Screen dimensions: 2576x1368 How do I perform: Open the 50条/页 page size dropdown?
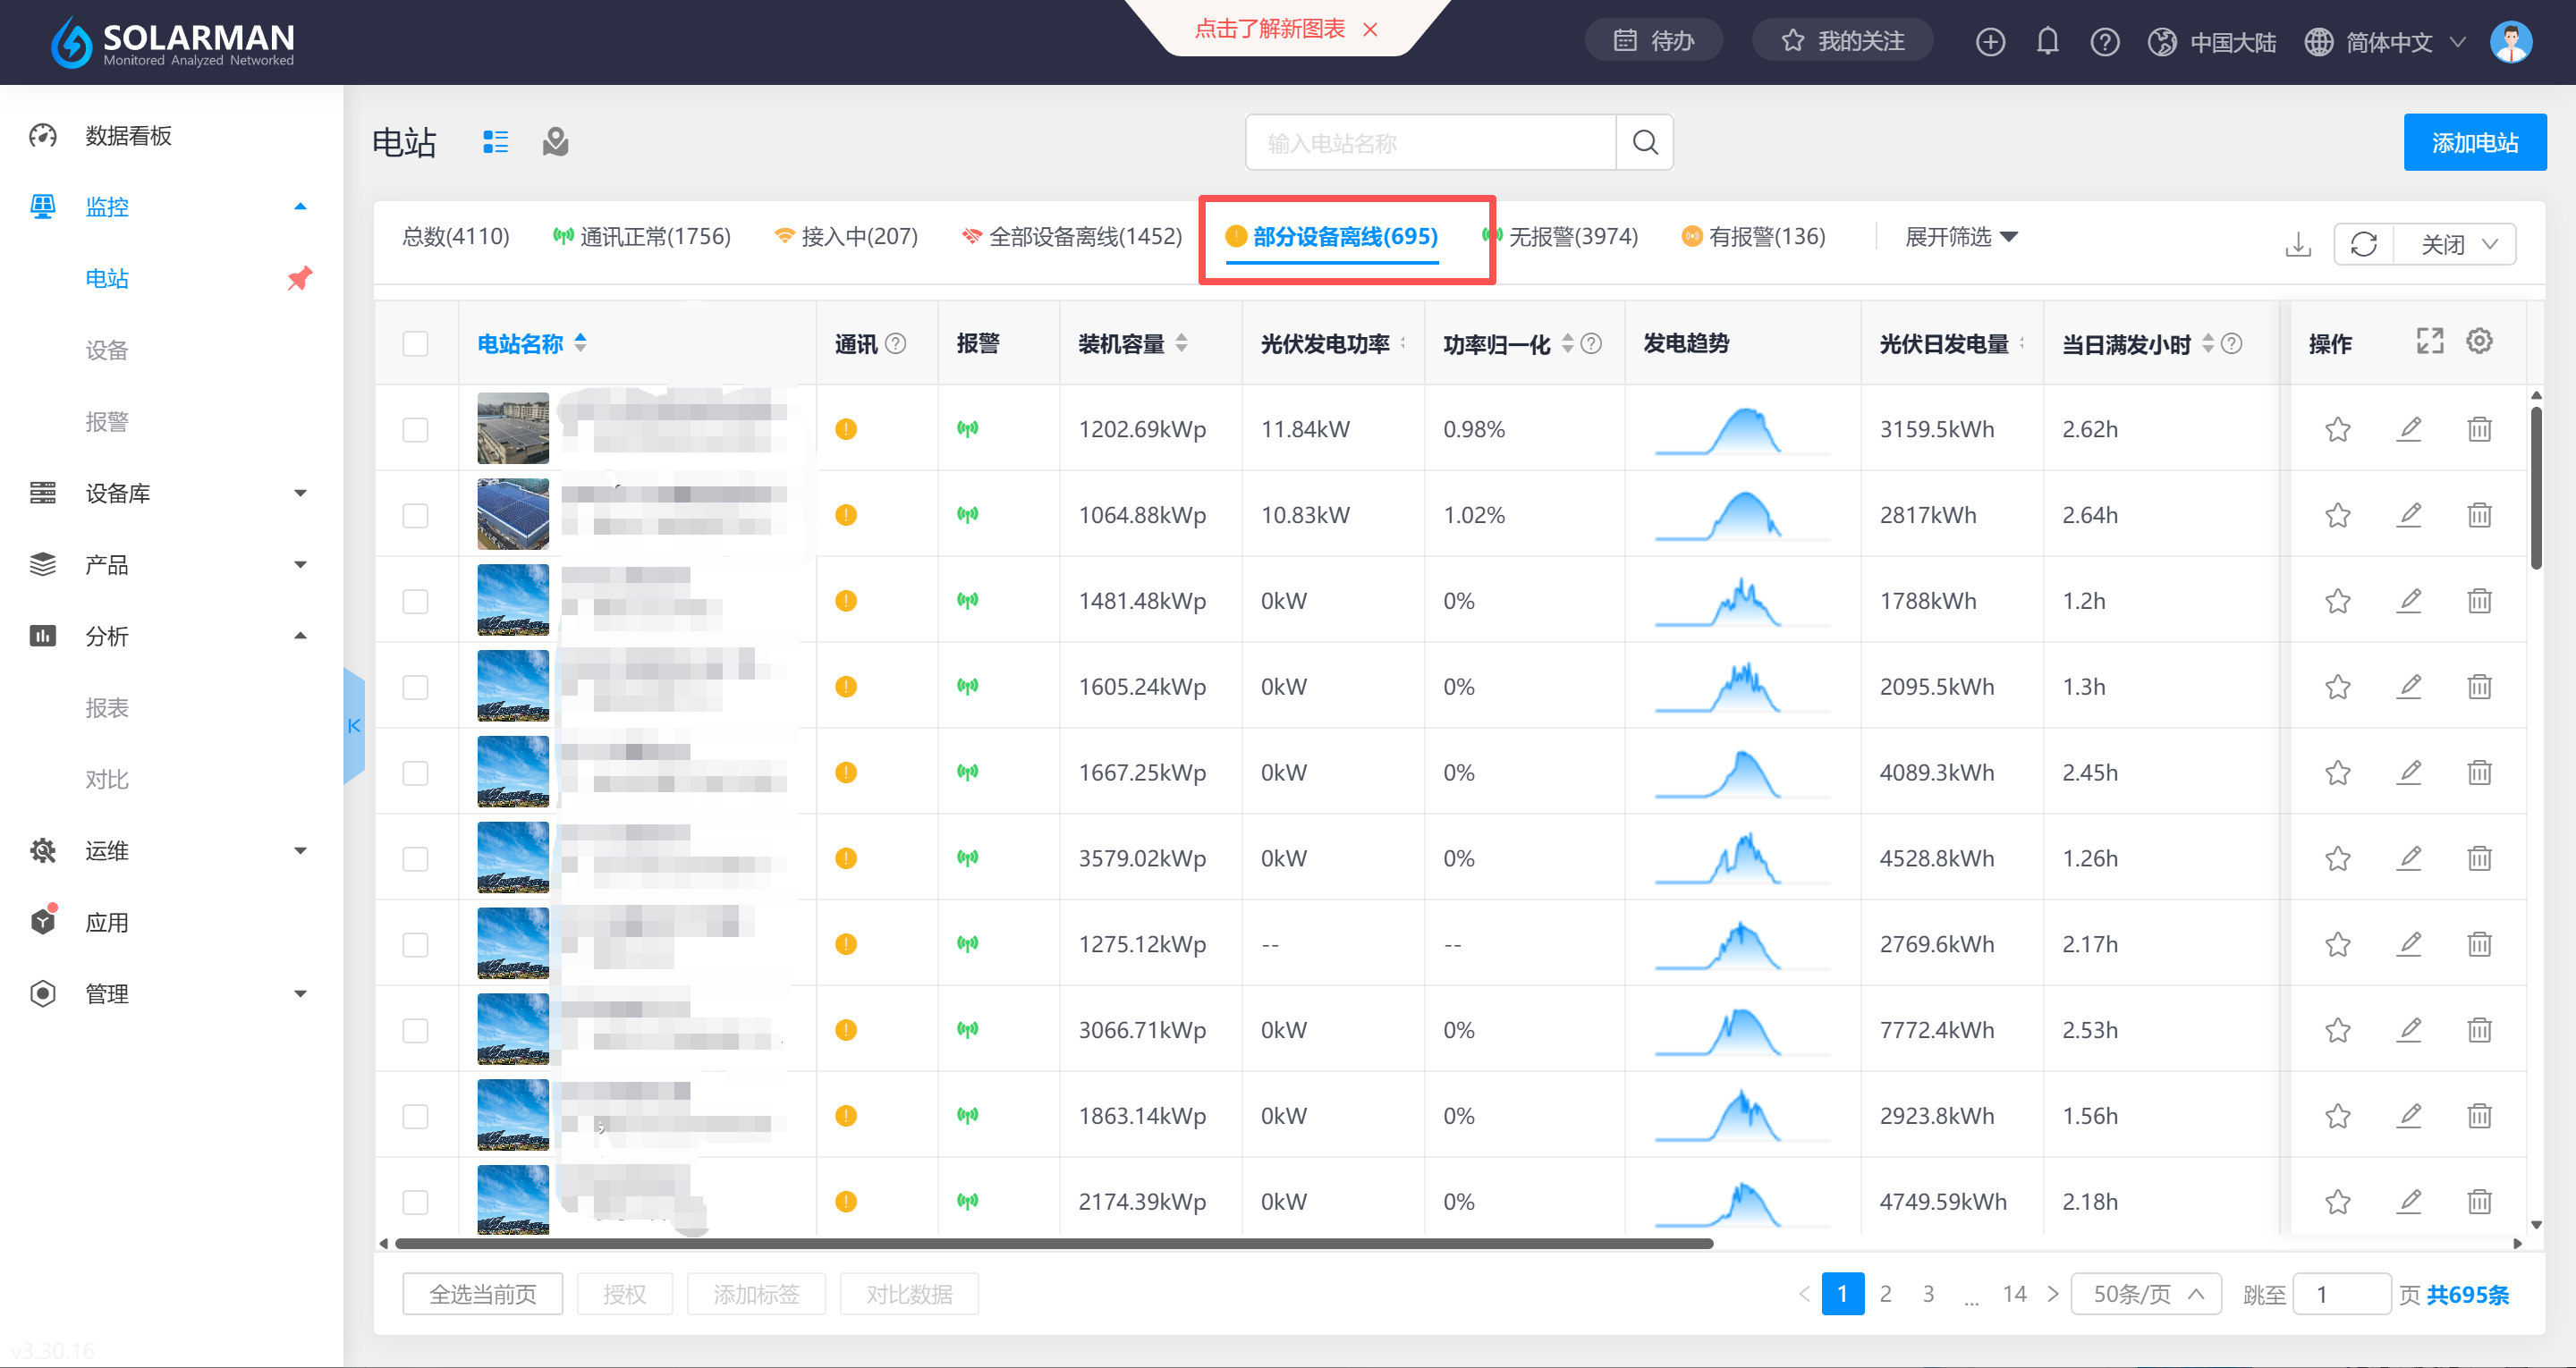coord(2146,1294)
